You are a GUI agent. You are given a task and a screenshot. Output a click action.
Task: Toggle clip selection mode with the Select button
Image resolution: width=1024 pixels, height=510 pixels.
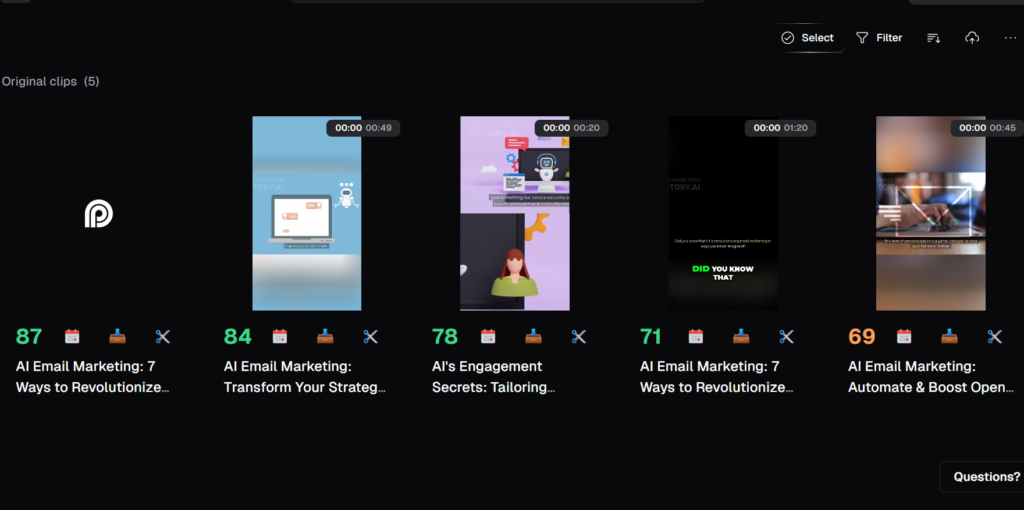tap(807, 38)
